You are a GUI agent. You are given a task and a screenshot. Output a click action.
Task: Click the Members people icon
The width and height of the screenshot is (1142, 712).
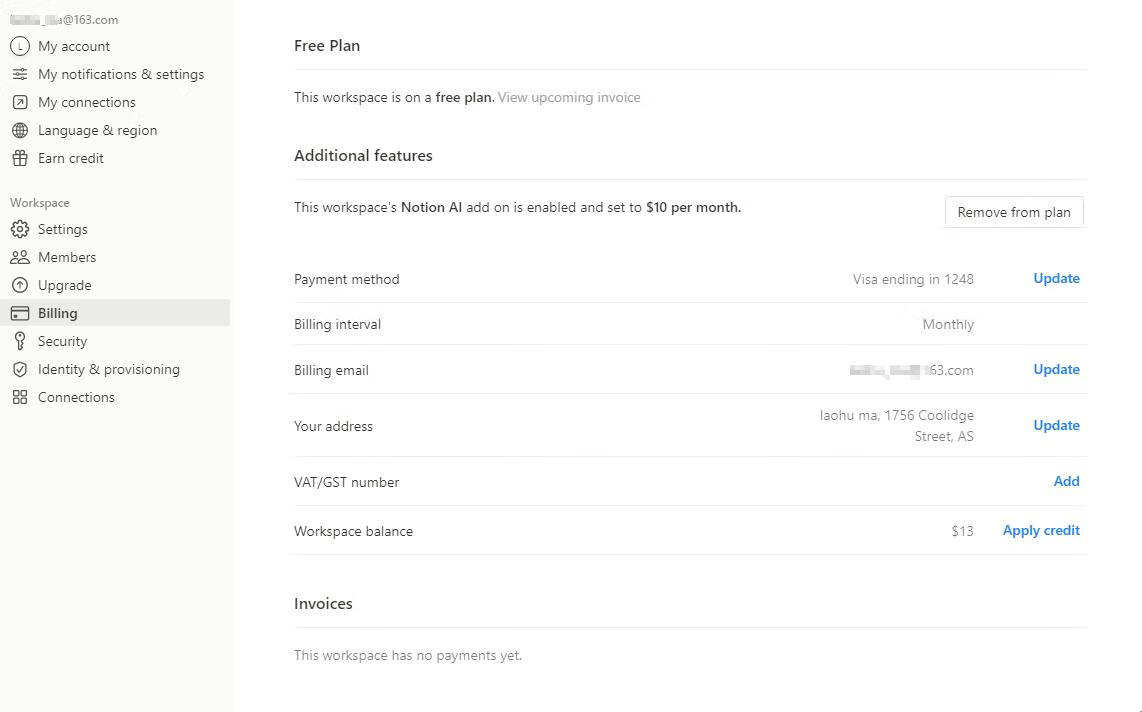pos(20,257)
